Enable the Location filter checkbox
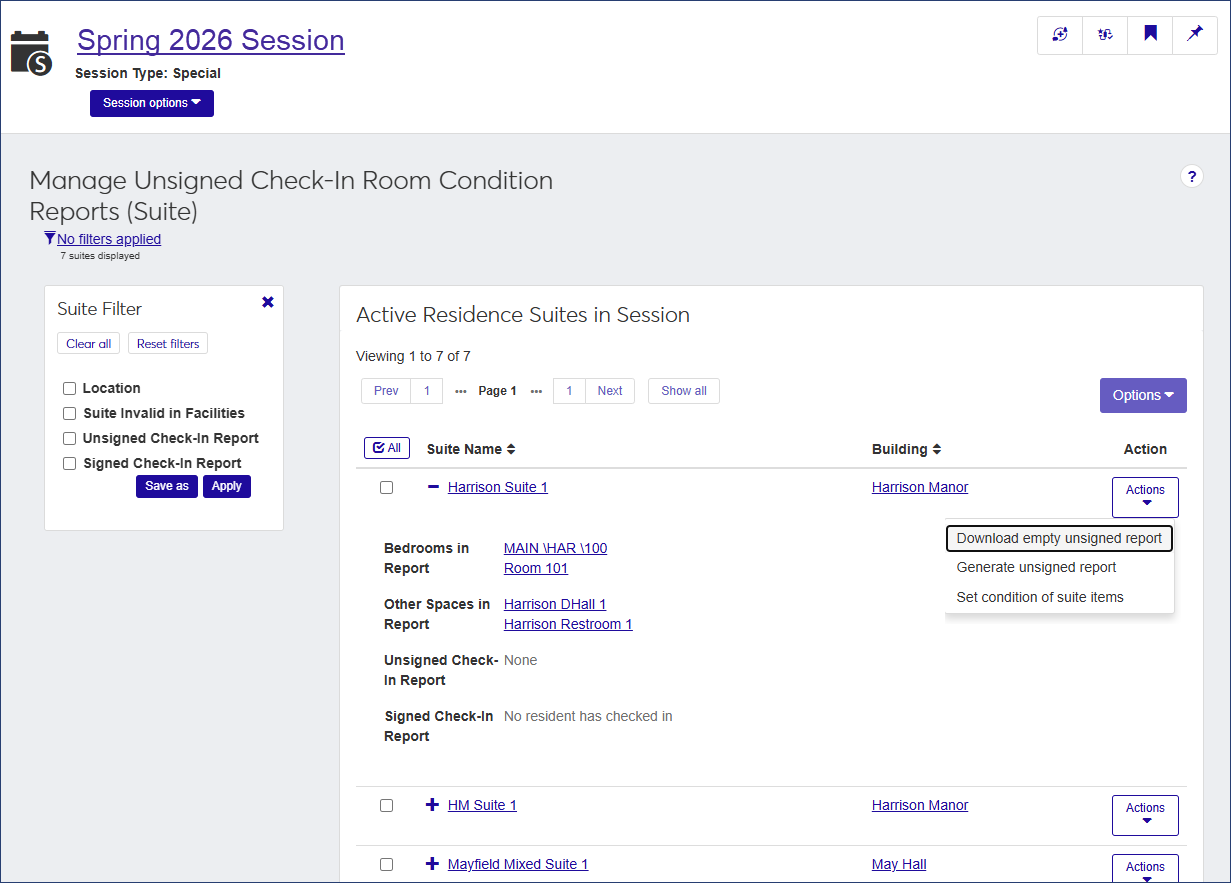 click(x=69, y=388)
